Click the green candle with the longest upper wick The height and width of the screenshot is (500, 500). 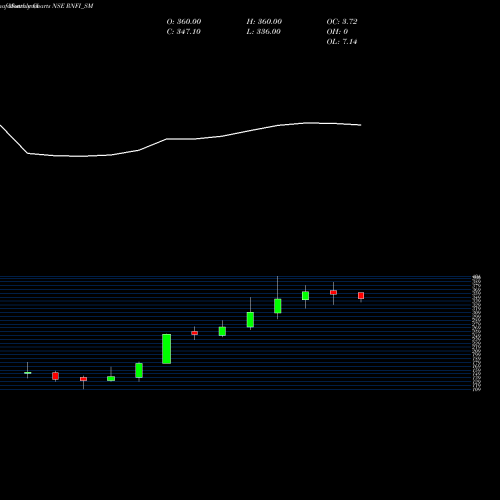pos(278,306)
